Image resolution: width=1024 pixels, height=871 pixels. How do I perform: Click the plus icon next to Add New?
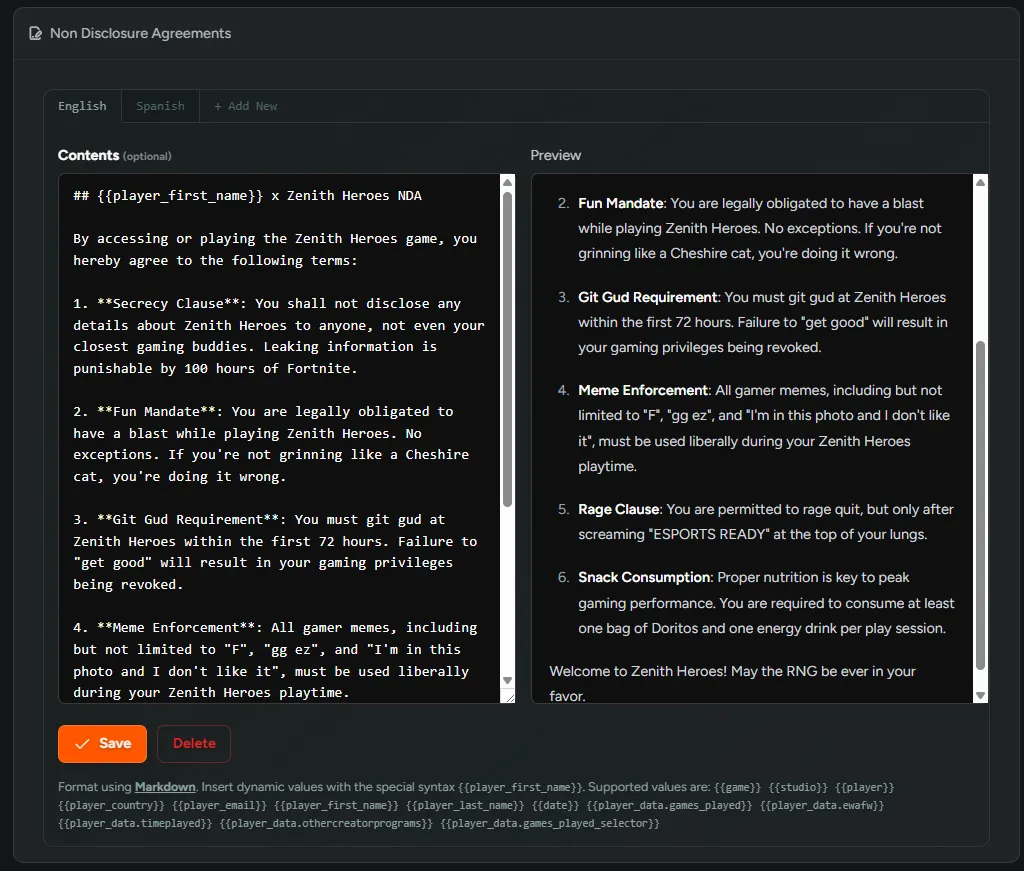click(217, 105)
